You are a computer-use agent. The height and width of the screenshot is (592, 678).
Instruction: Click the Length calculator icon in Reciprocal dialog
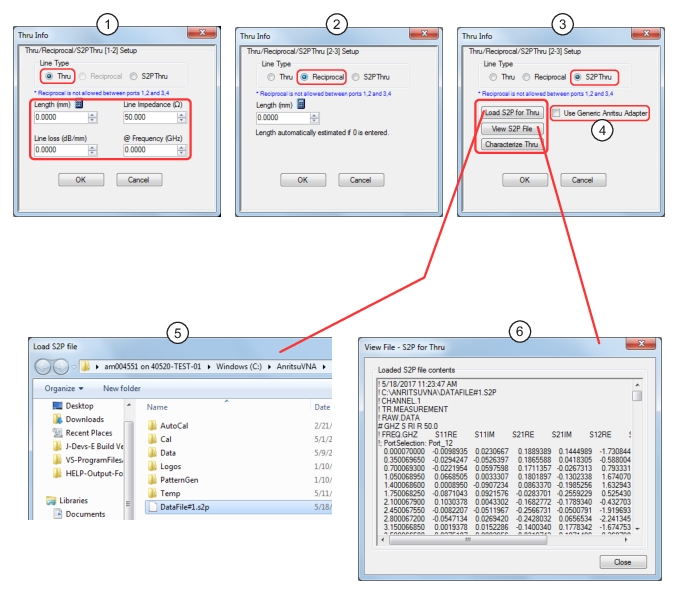coord(302,104)
